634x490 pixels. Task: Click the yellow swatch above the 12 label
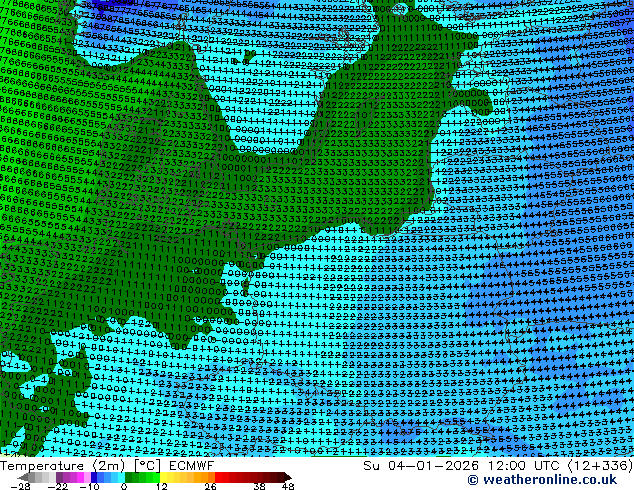[163, 477]
